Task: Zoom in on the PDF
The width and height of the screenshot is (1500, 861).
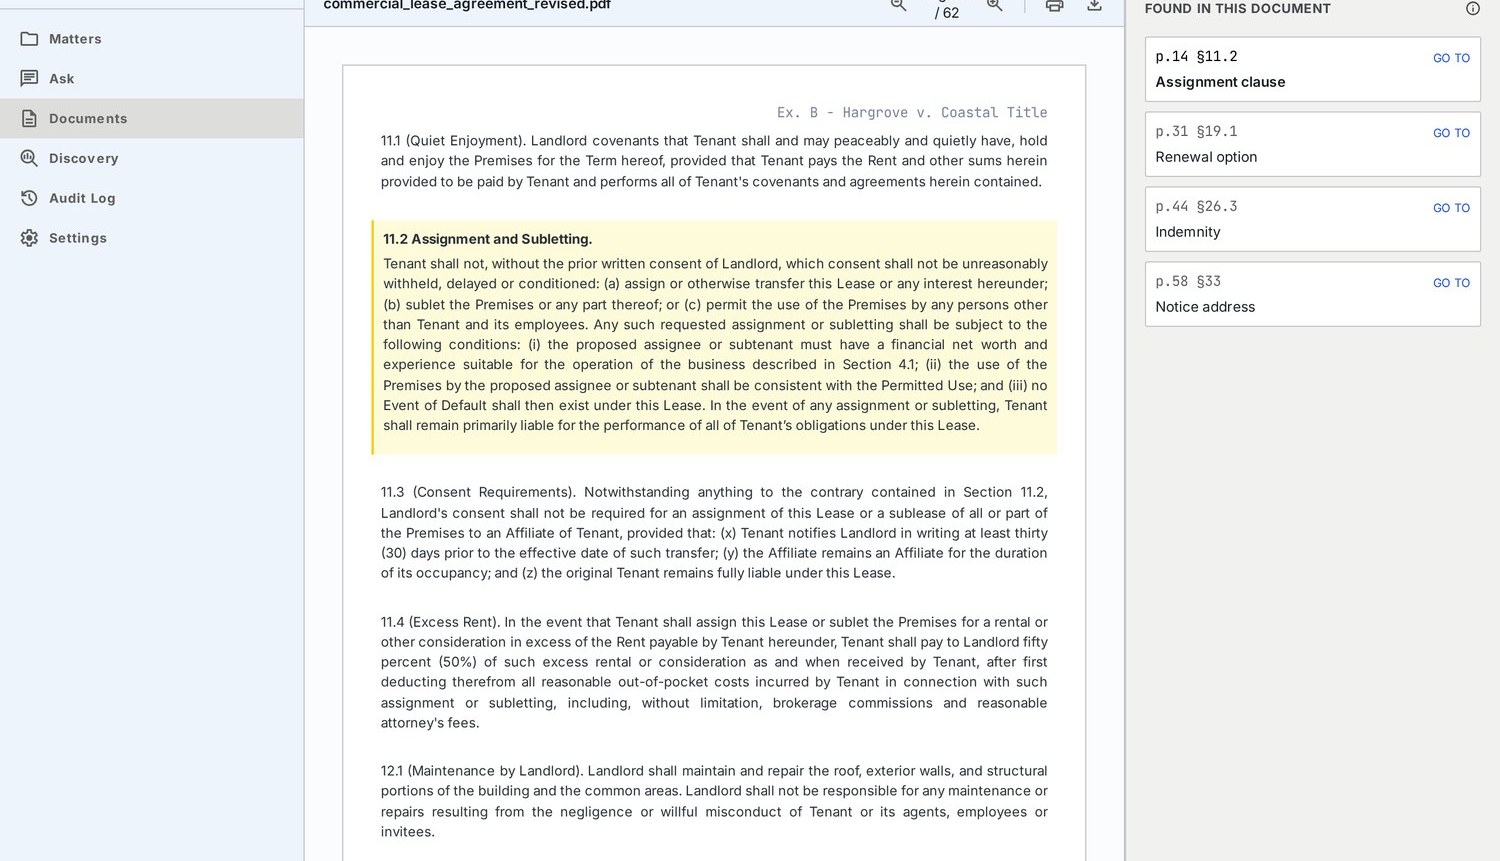Action: point(994,5)
